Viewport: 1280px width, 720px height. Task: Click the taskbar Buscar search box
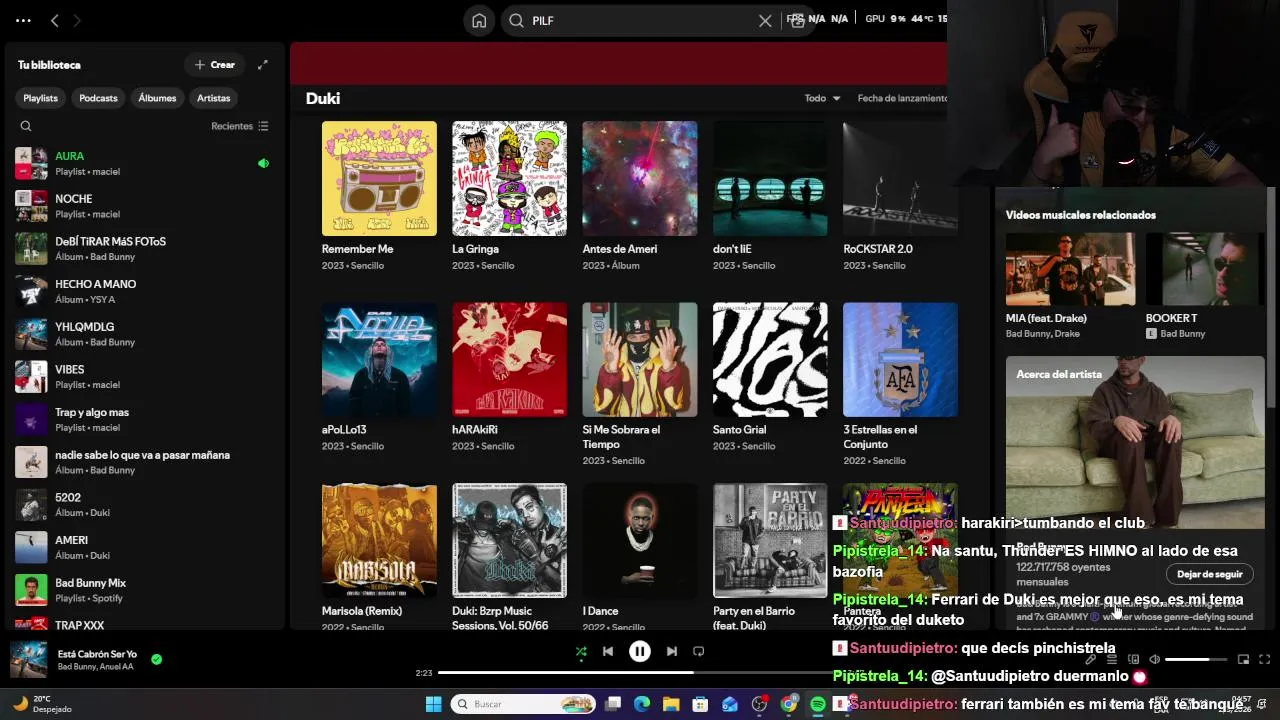point(522,704)
